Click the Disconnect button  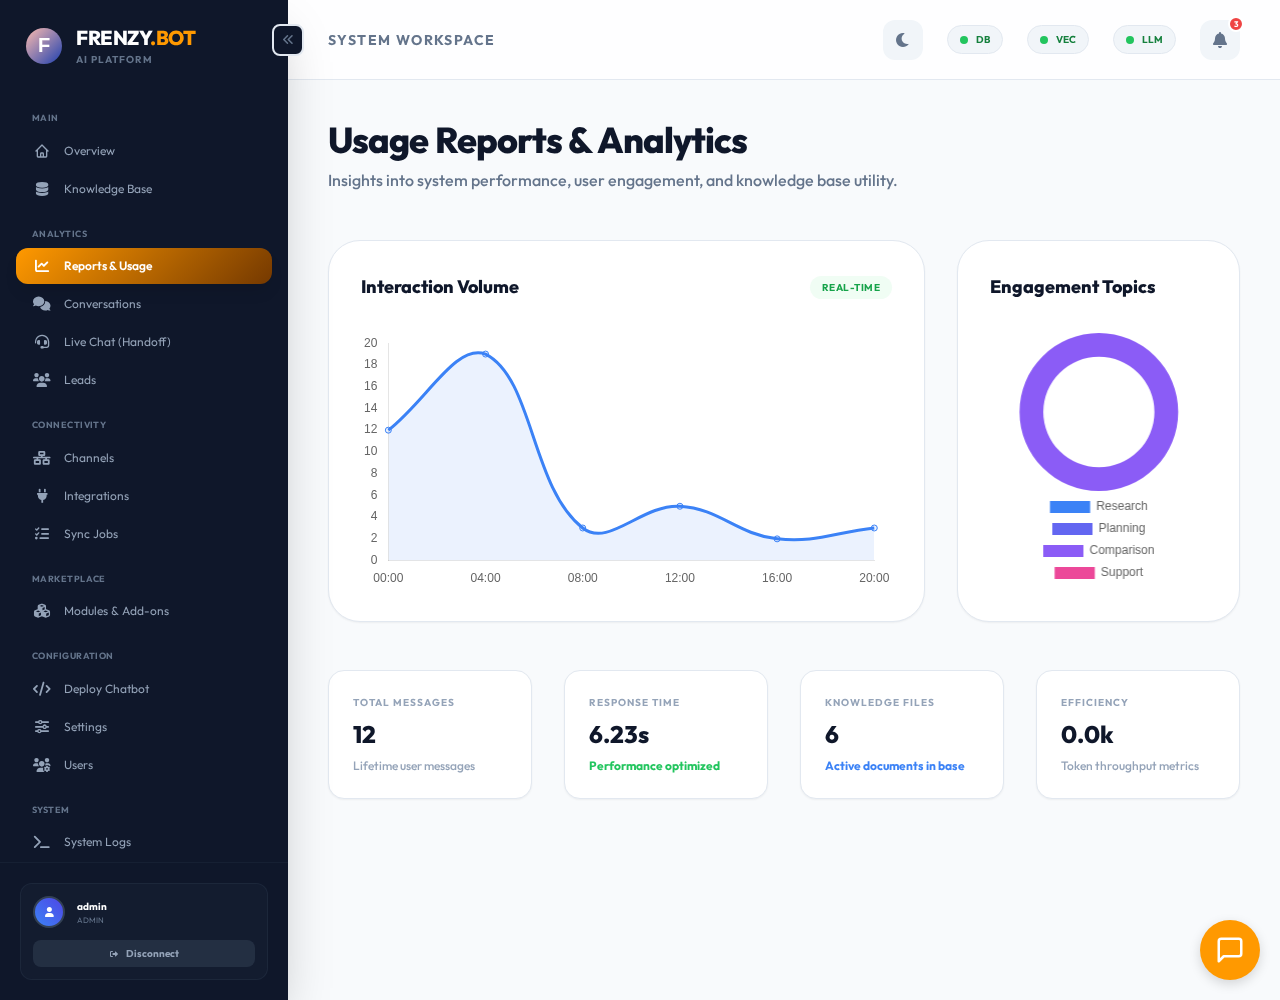pyautogui.click(x=144, y=953)
